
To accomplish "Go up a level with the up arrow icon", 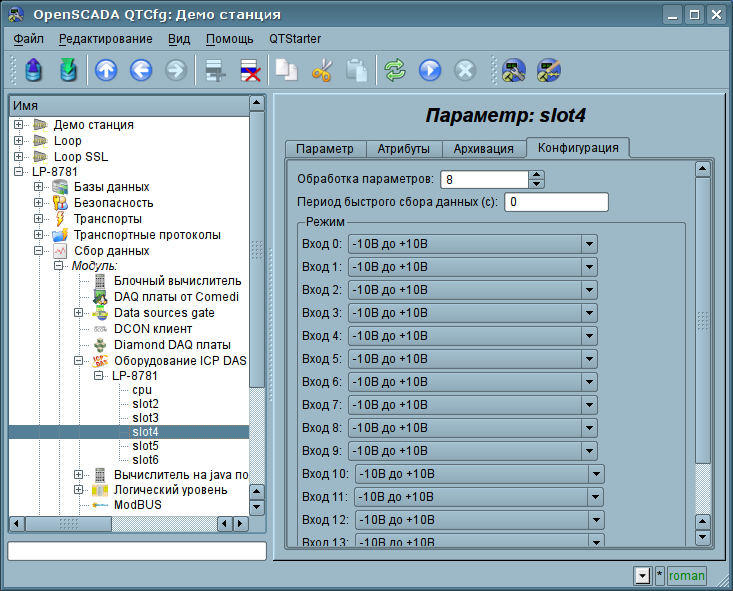I will tap(106, 70).
